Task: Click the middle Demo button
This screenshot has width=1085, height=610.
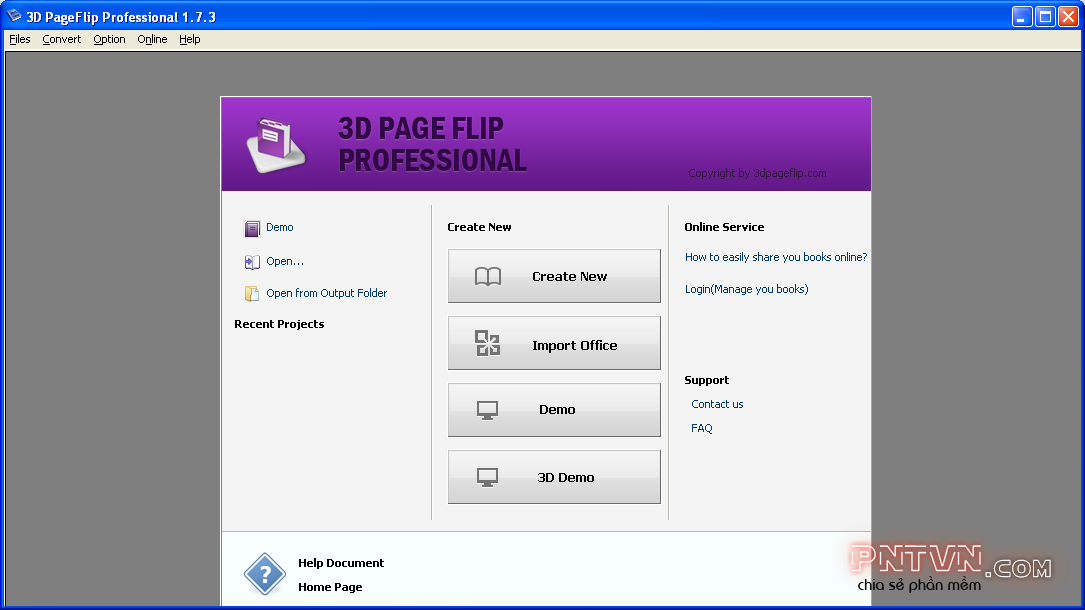Action: click(554, 410)
